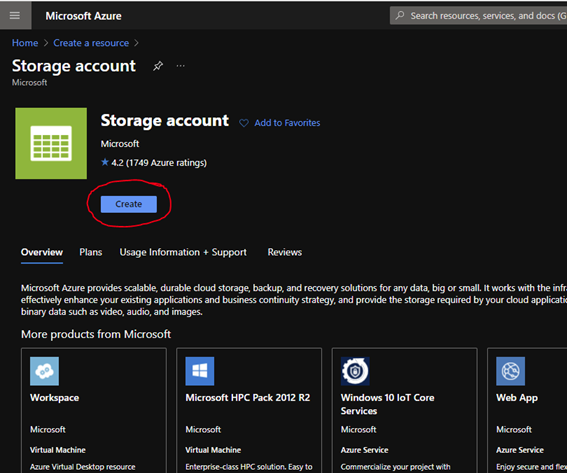Viewport: 567px width, 473px height.
Task: Click the Microsoft HPC Pack Windows icon
Action: pyautogui.click(x=200, y=371)
